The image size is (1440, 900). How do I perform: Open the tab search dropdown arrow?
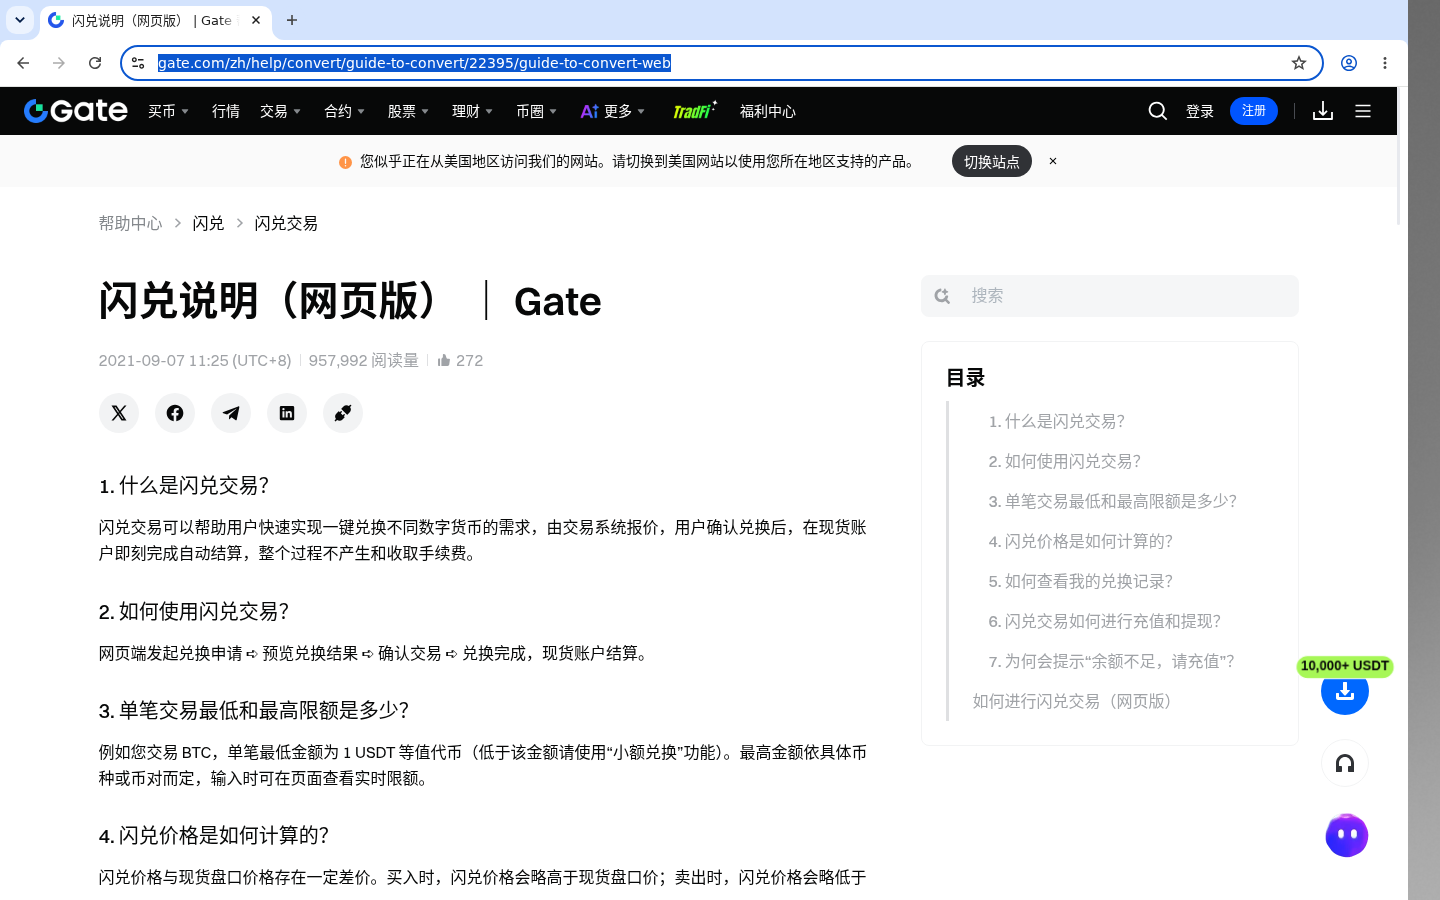pyautogui.click(x=20, y=20)
